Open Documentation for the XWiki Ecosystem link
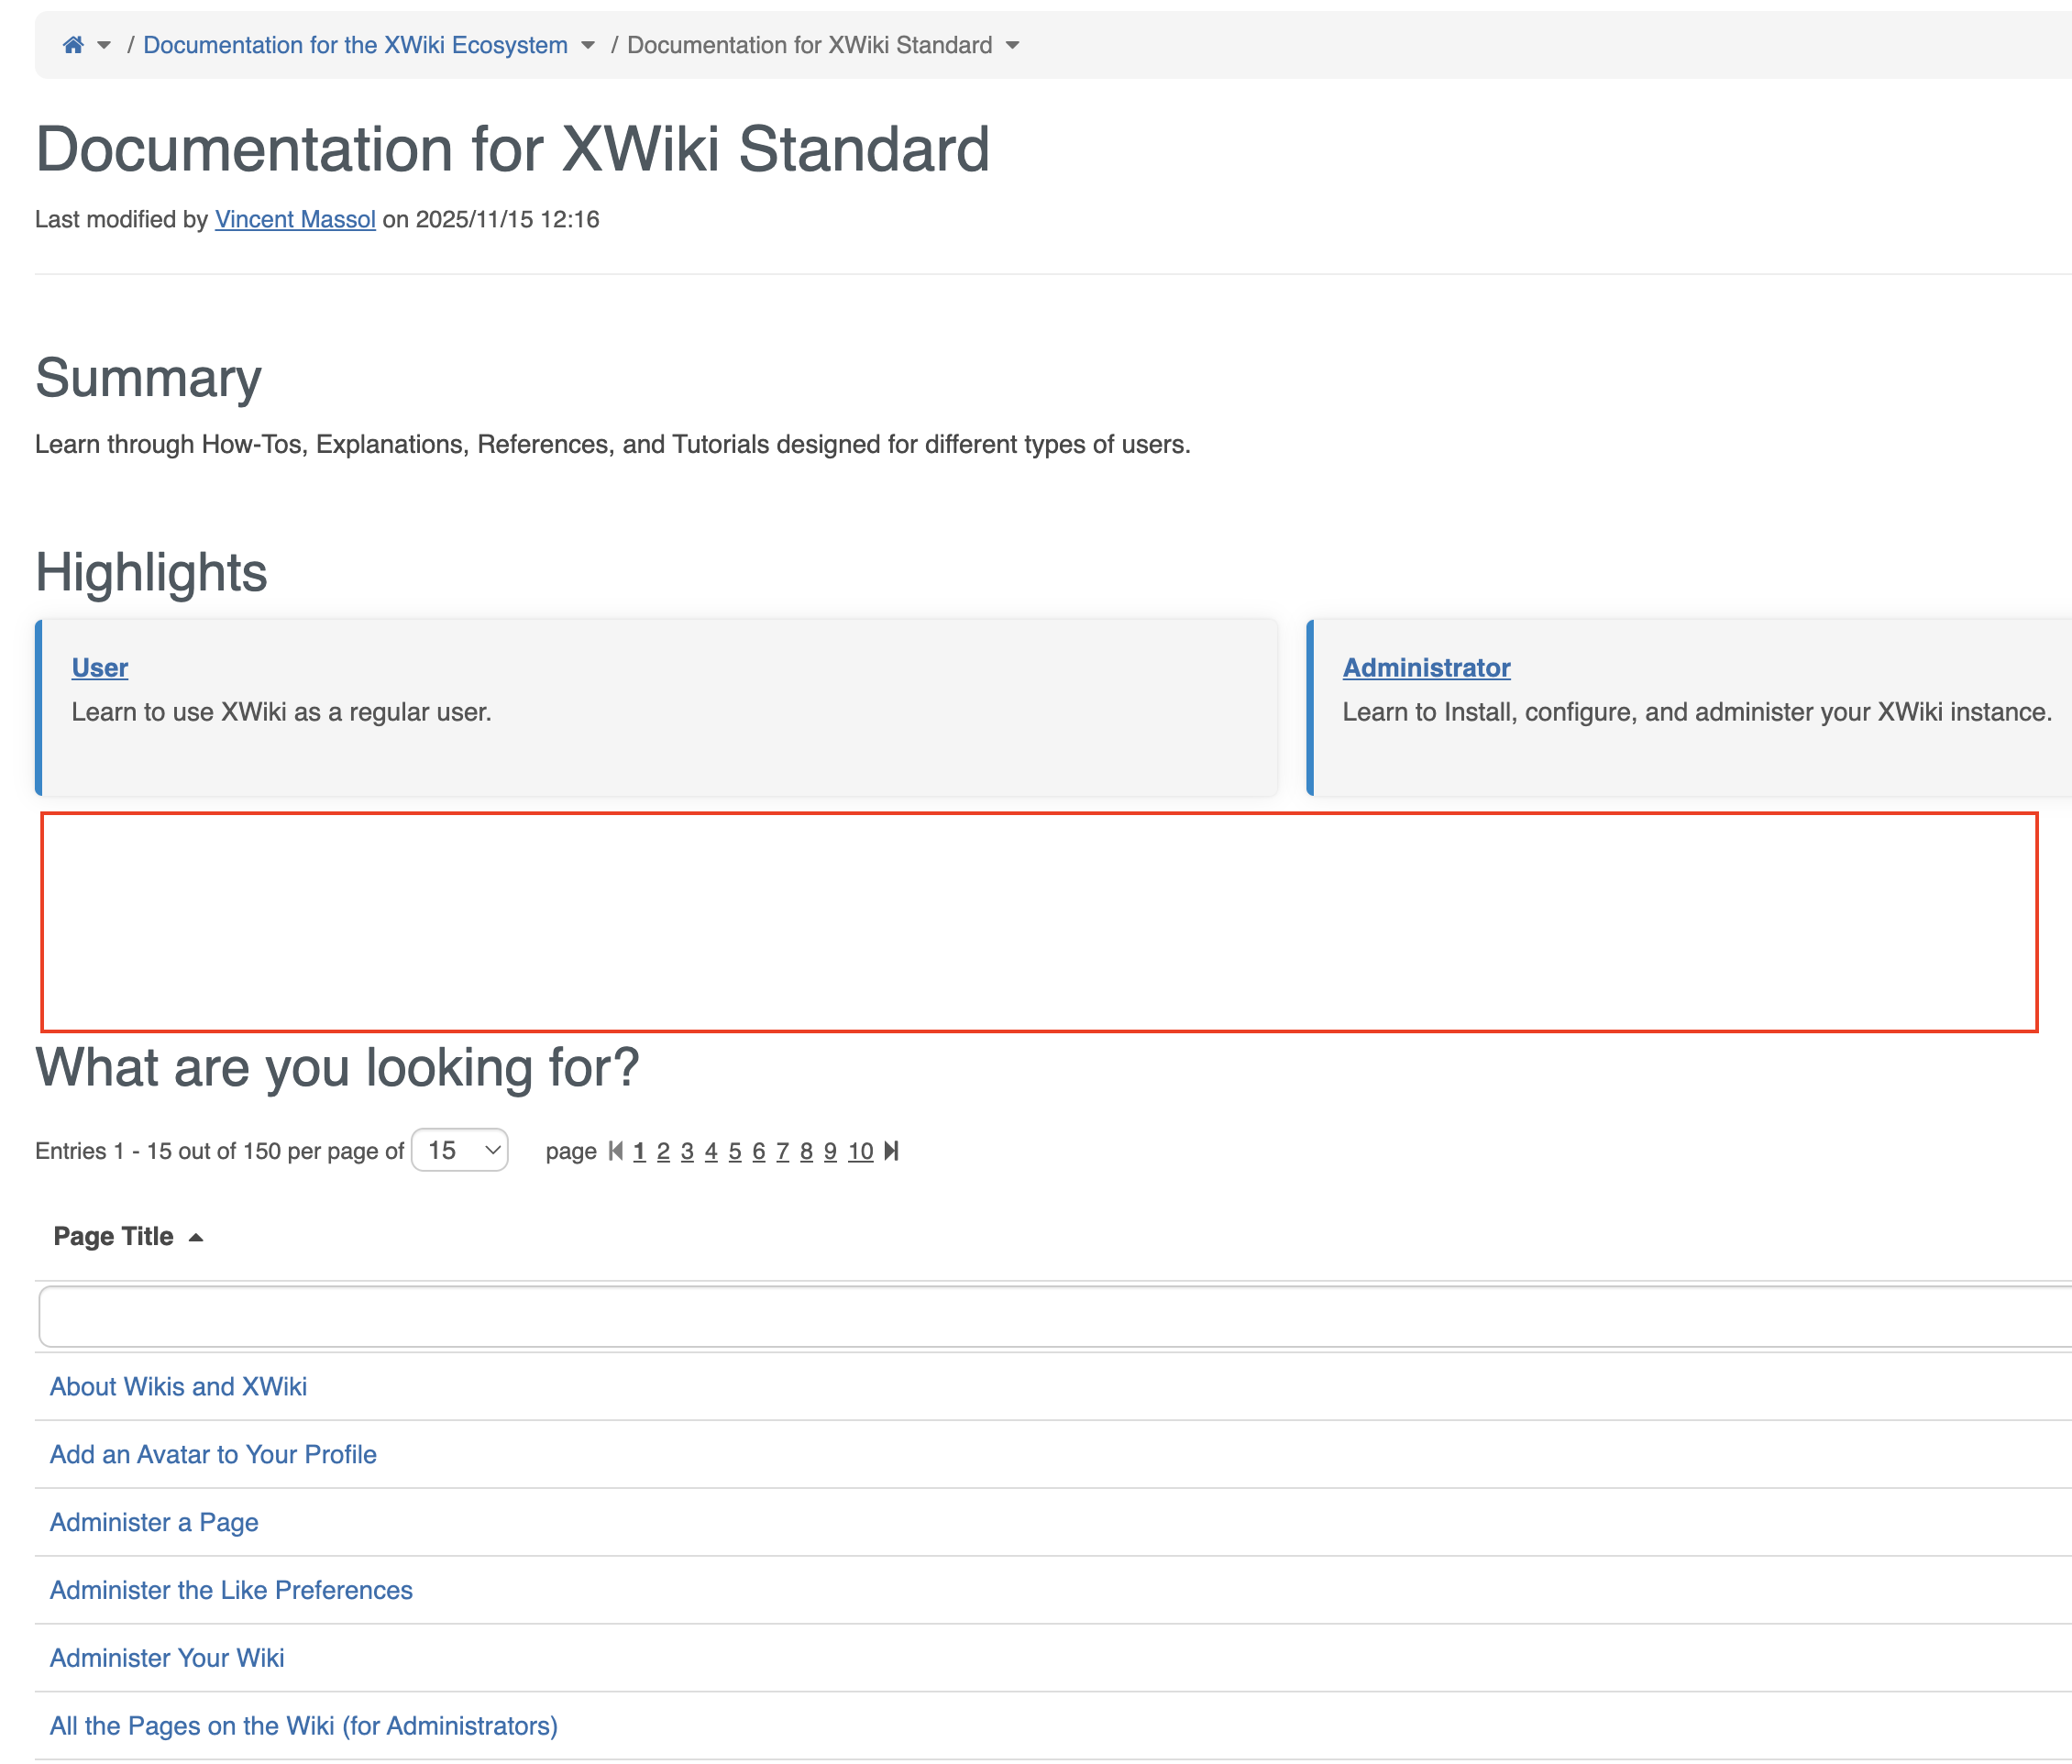This screenshot has height=1764, width=2072. point(355,45)
